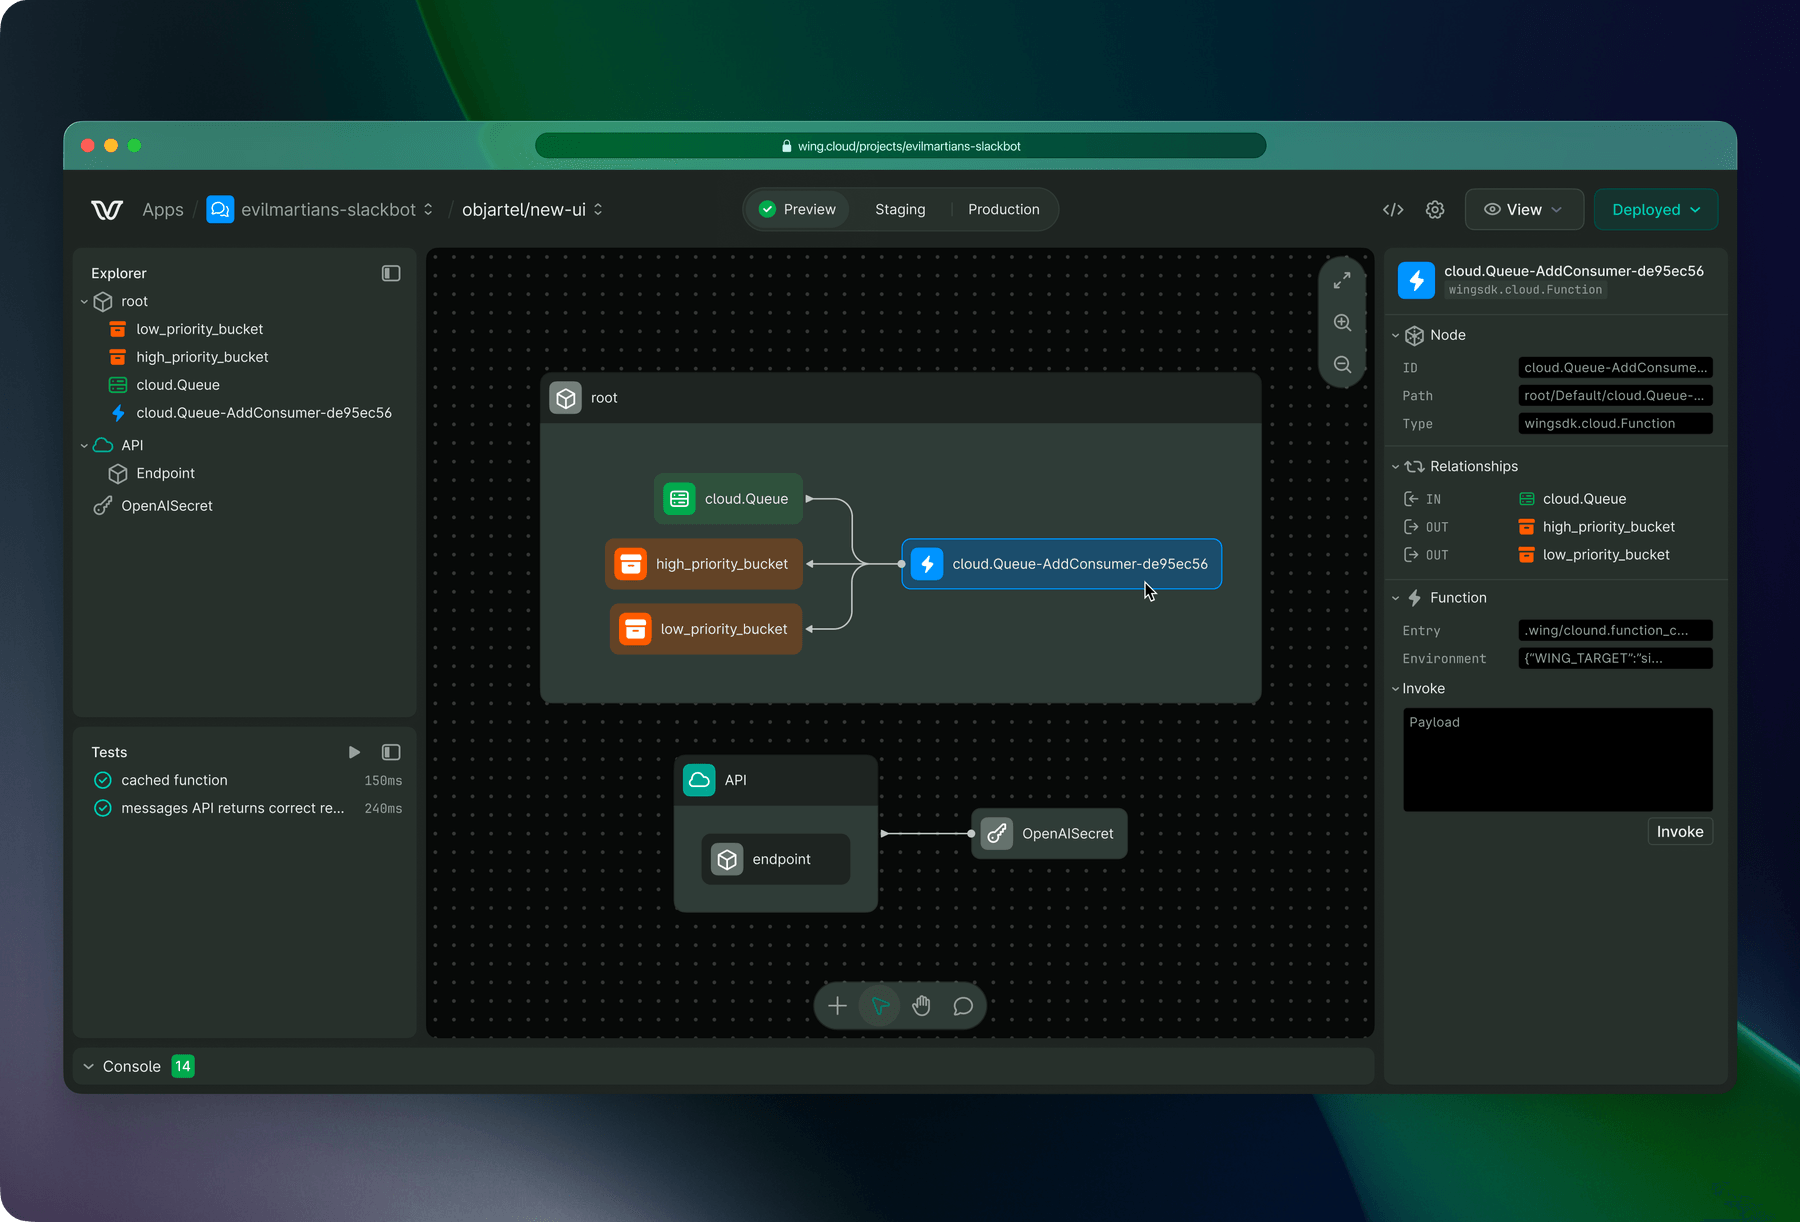
Task: Collapse the root tree item in Explorer
Action: point(84,301)
